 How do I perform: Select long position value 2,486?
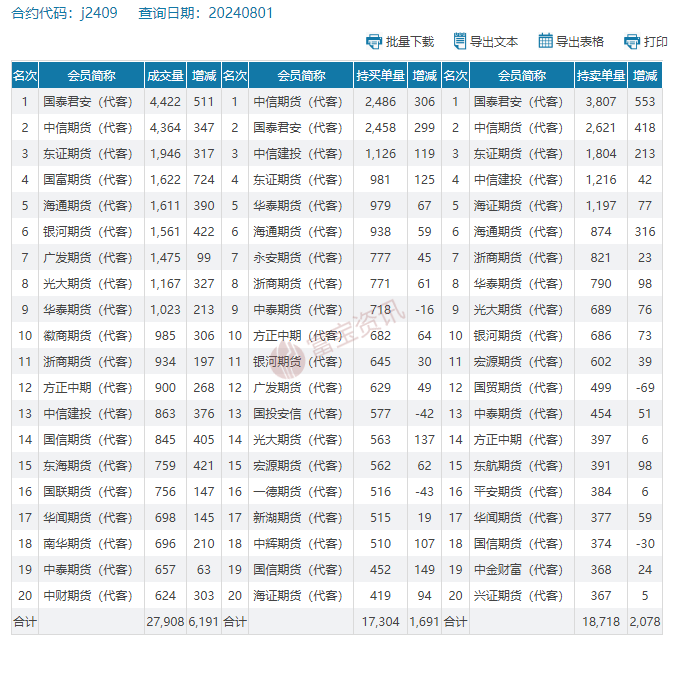380,102
